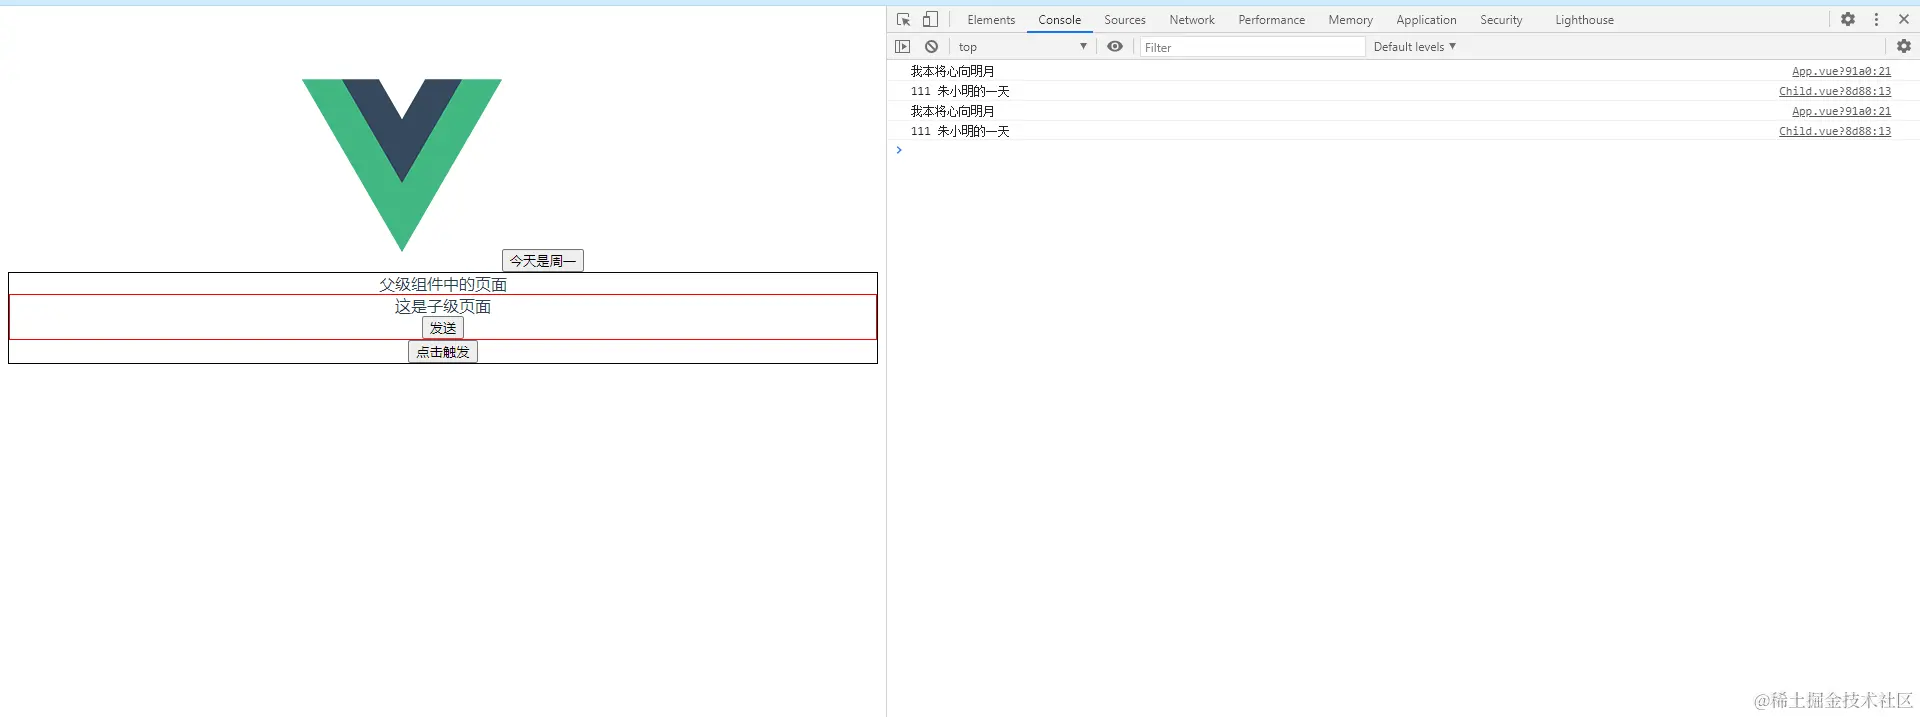Screen dimensions: 1920x717
Task: Expand the Default levels dropdown
Action: click(1414, 46)
